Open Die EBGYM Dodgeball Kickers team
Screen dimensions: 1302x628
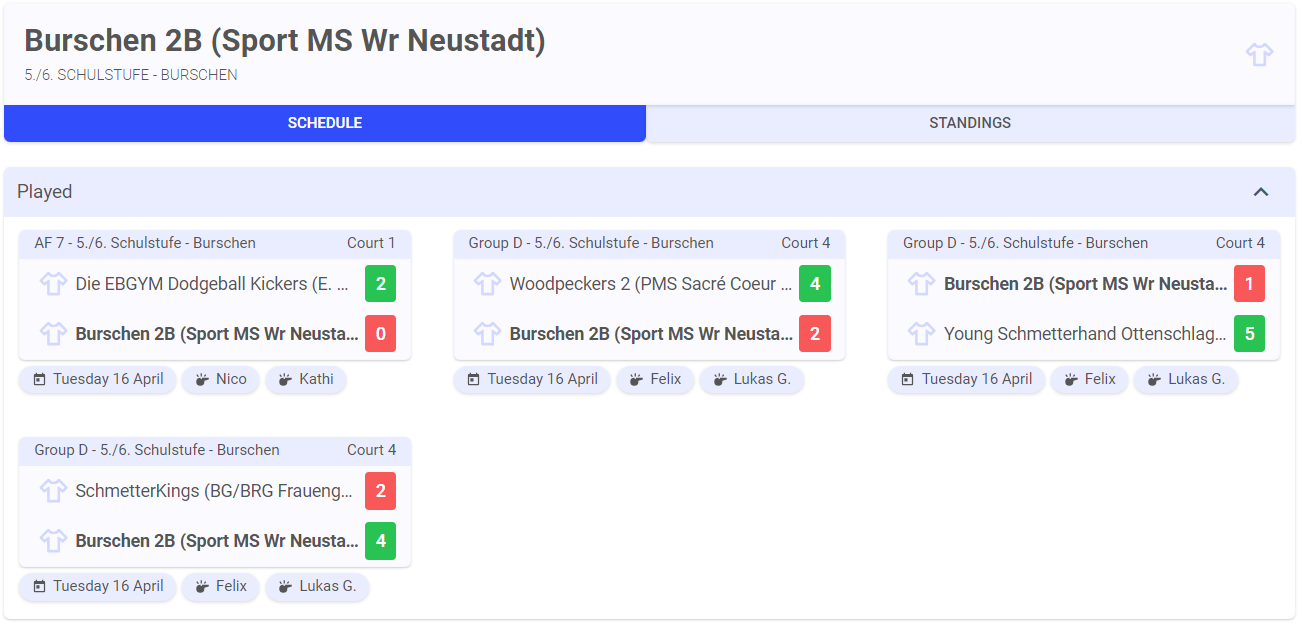(212, 284)
